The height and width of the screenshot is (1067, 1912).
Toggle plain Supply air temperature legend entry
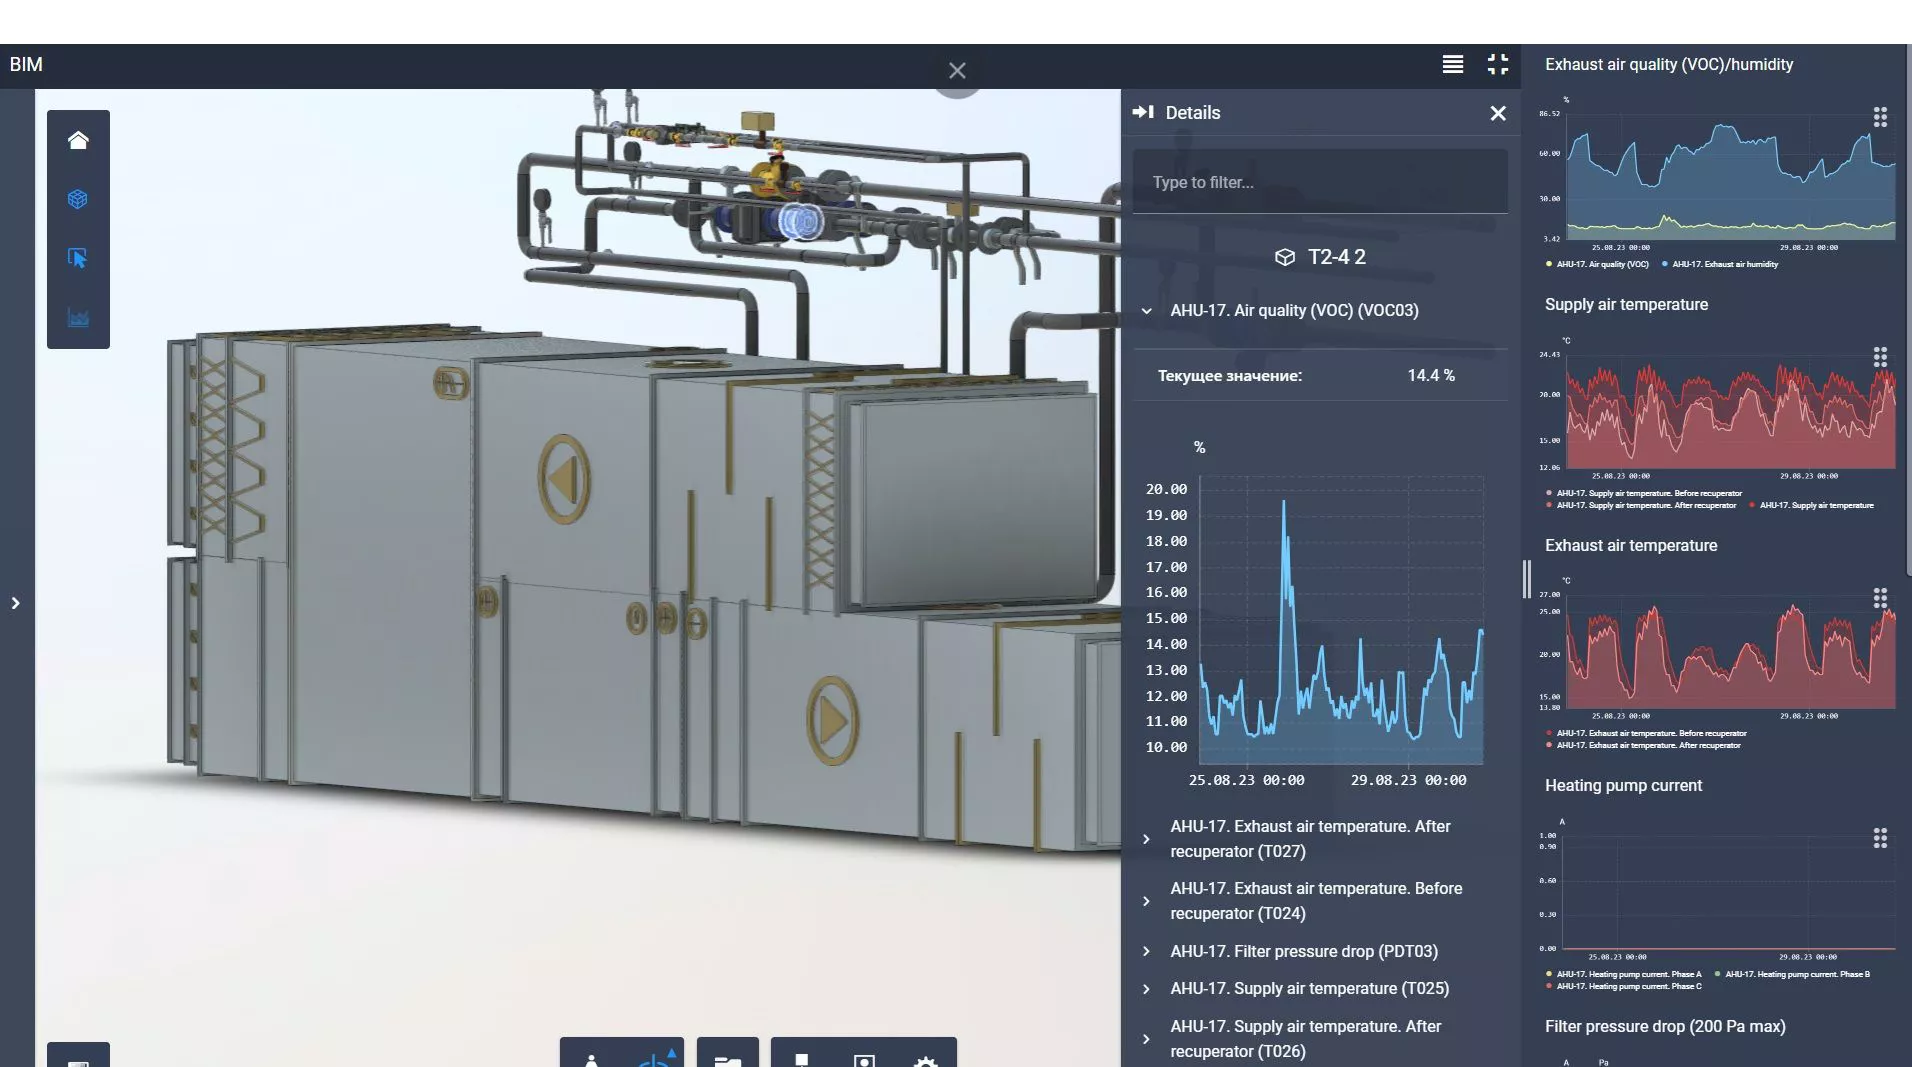[x=1811, y=505]
